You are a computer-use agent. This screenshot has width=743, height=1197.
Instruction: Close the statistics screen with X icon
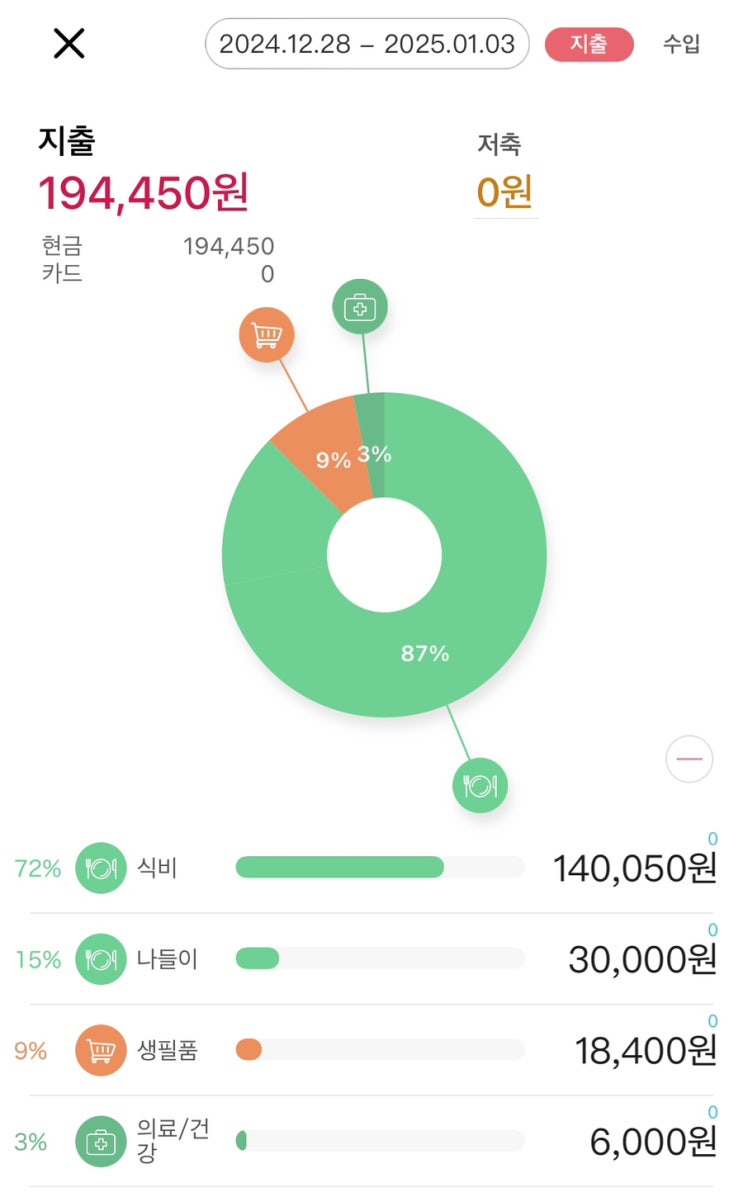[69, 43]
